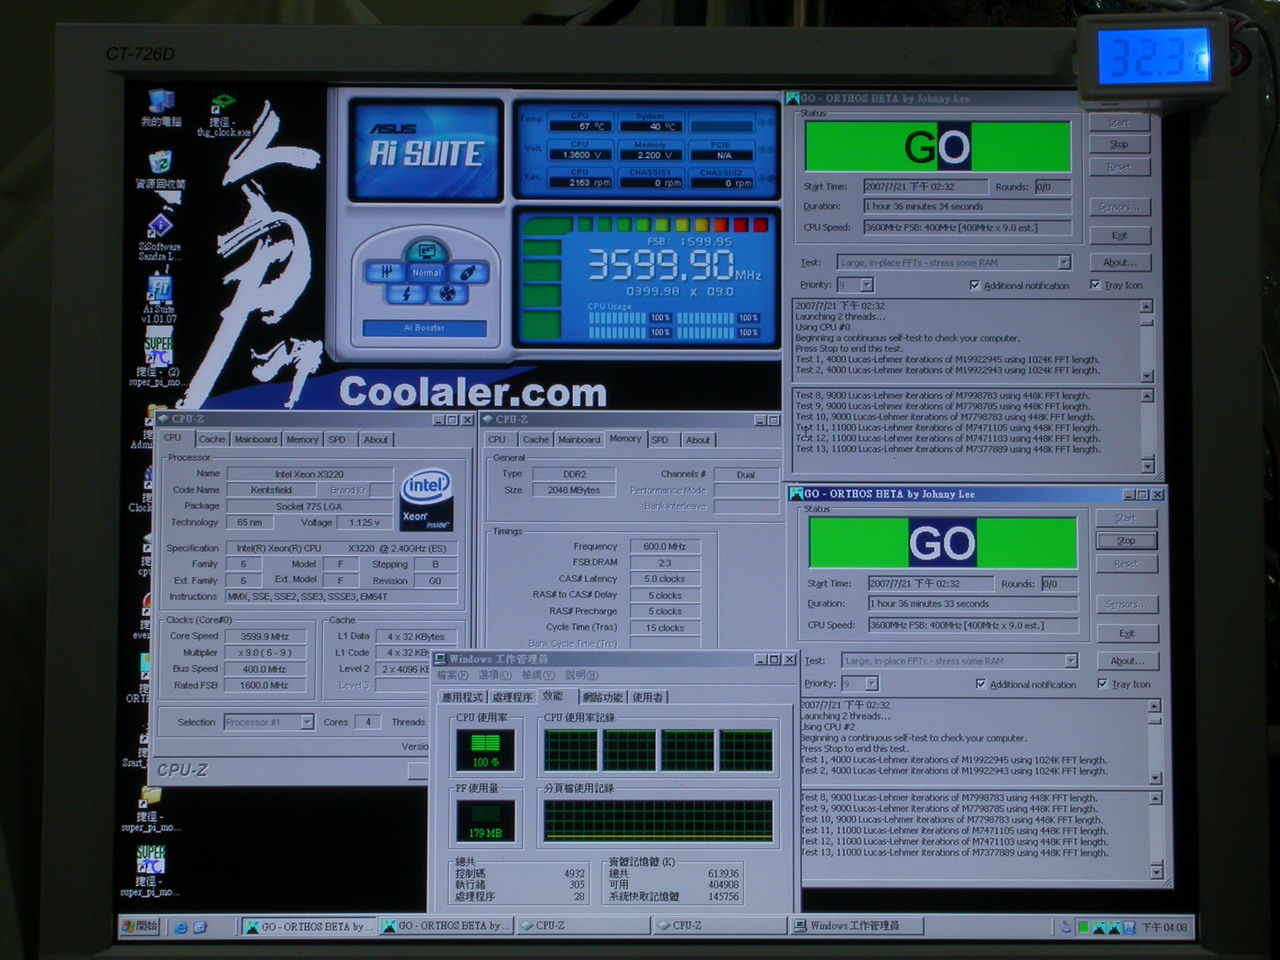Switch to first ORTHOS BETA taskbar button
The width and height of the screenshot is (1280, 960).
point(308,926)
